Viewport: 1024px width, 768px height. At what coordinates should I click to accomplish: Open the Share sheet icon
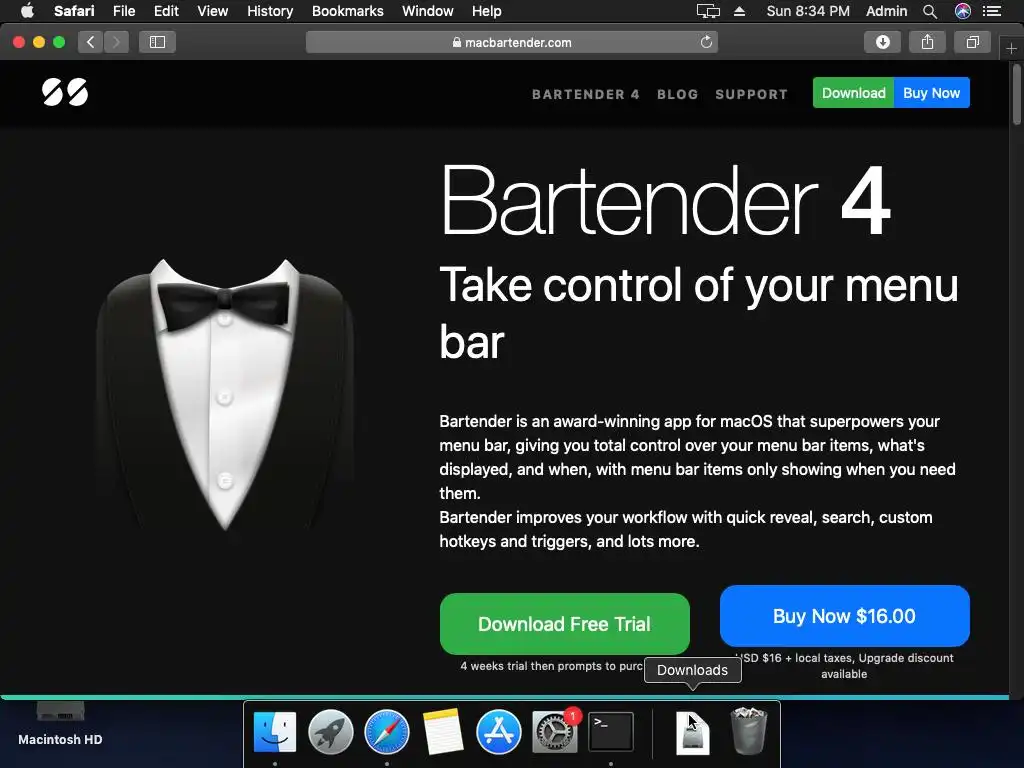coord(927,42)
